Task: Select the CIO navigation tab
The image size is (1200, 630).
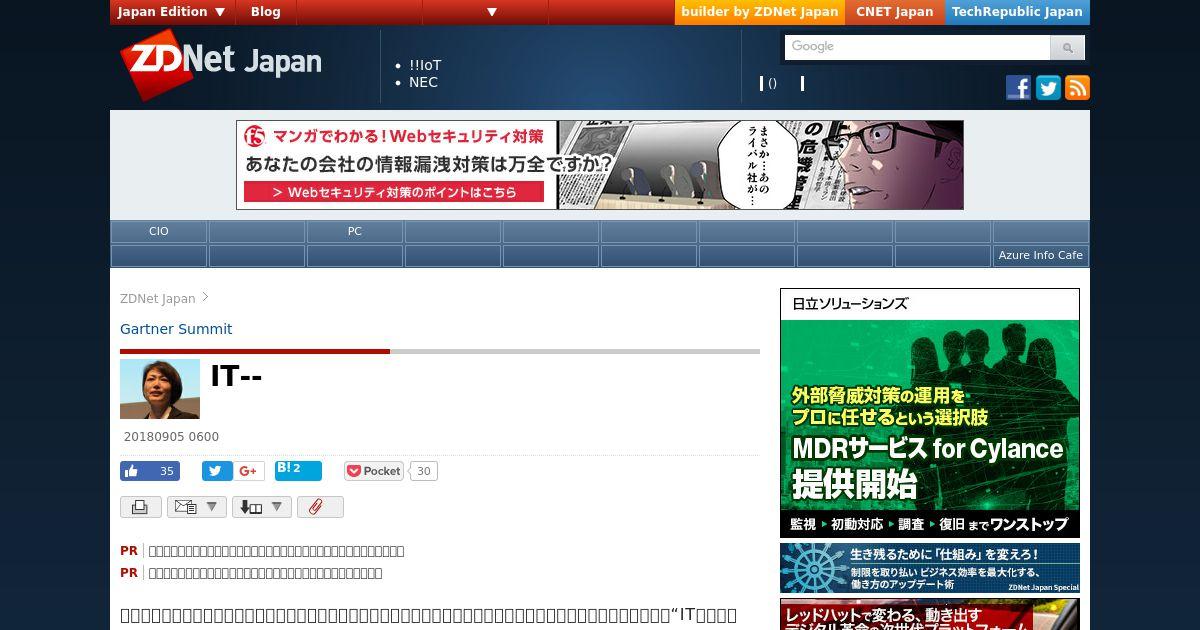Action: (159, 231)
